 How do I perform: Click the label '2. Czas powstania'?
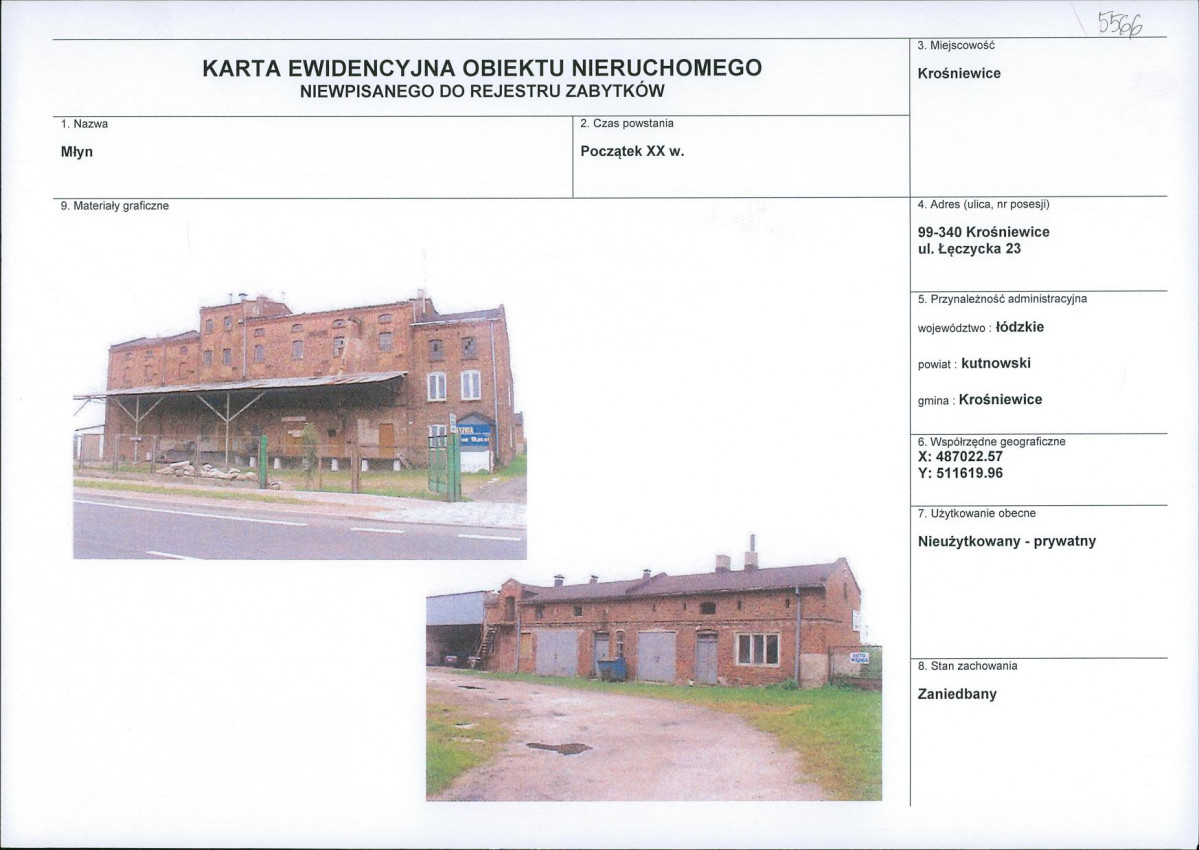pyautogui.click(x=627, y=123)
